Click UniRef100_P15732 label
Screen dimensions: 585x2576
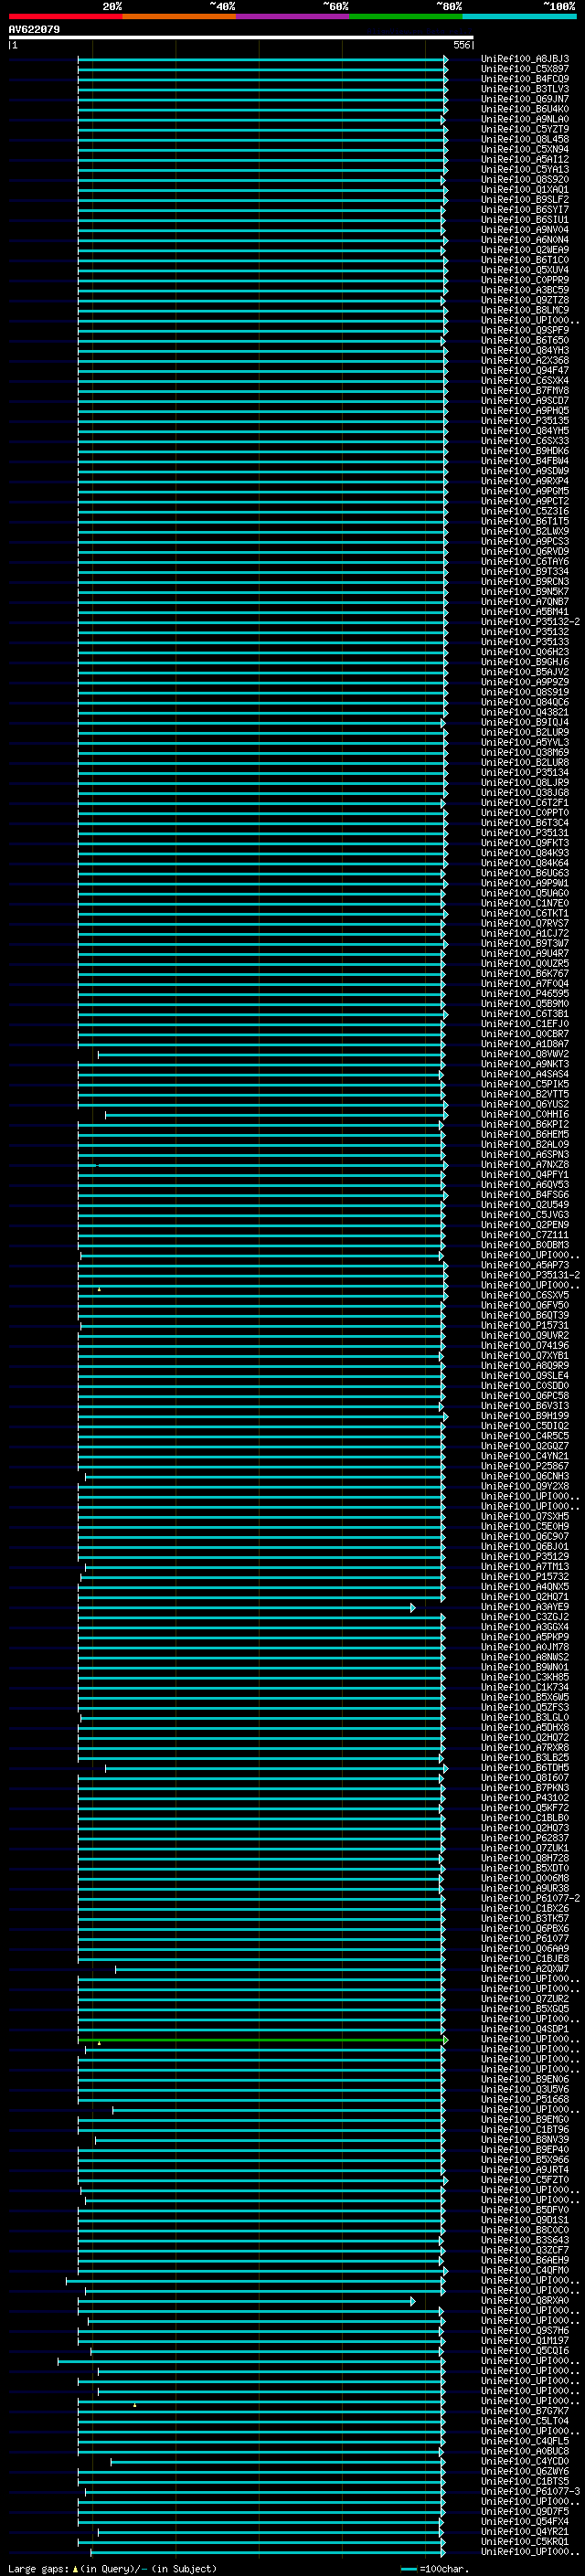point(525,1577)
